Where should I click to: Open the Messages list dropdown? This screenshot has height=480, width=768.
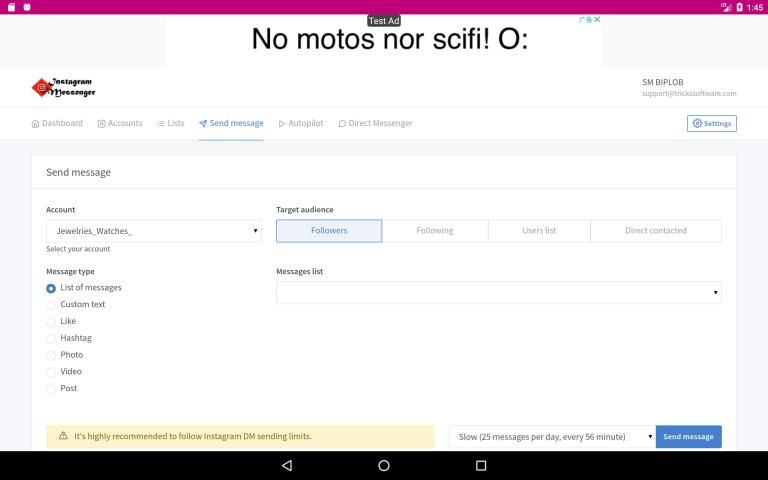(498, 292)
